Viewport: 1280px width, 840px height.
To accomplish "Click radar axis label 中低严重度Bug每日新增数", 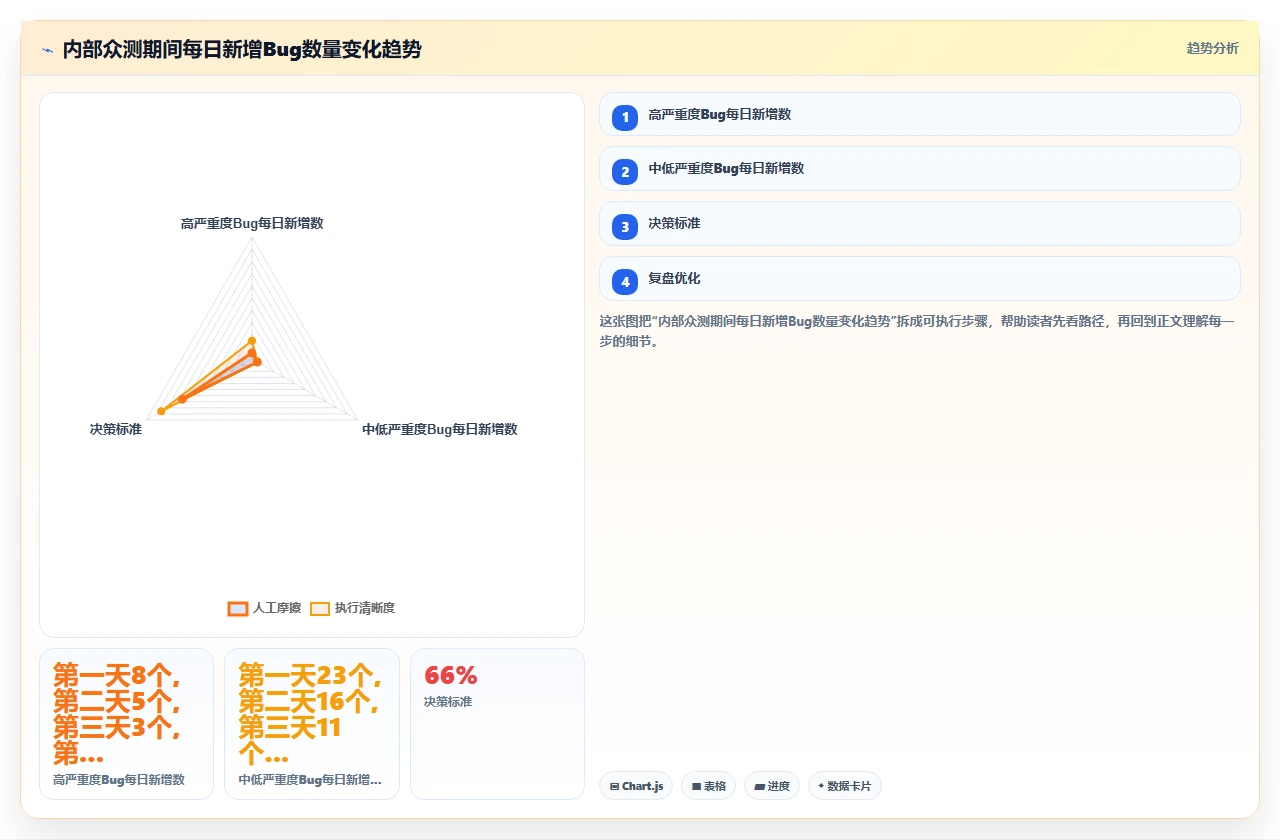I will [440, 429].
